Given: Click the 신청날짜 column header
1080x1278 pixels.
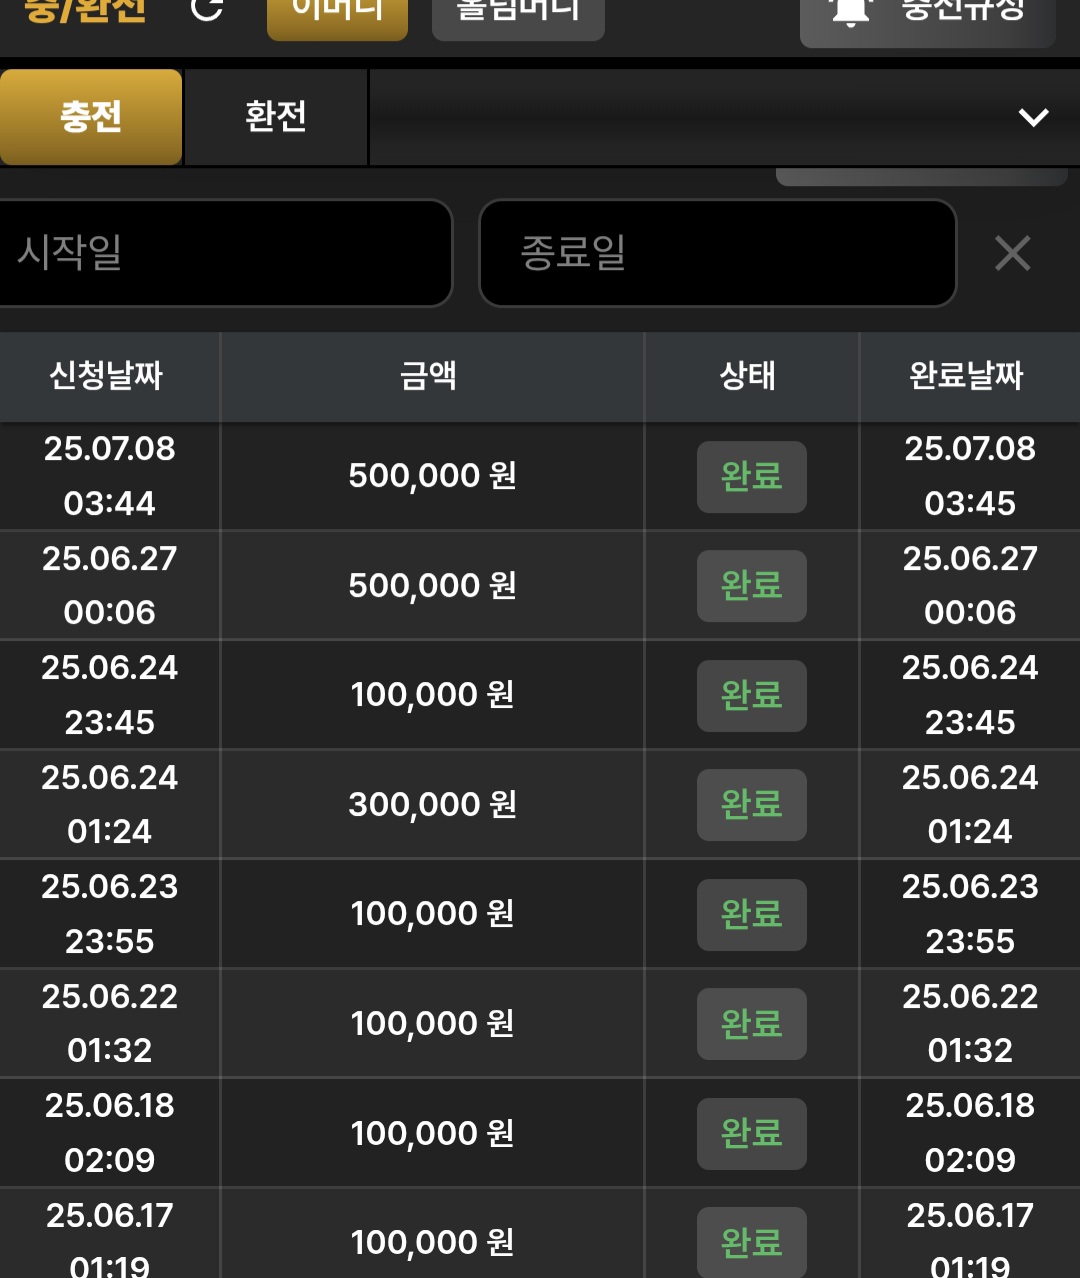Looking at the screenshot, I should pyautogui.click(x=108, y=376).
